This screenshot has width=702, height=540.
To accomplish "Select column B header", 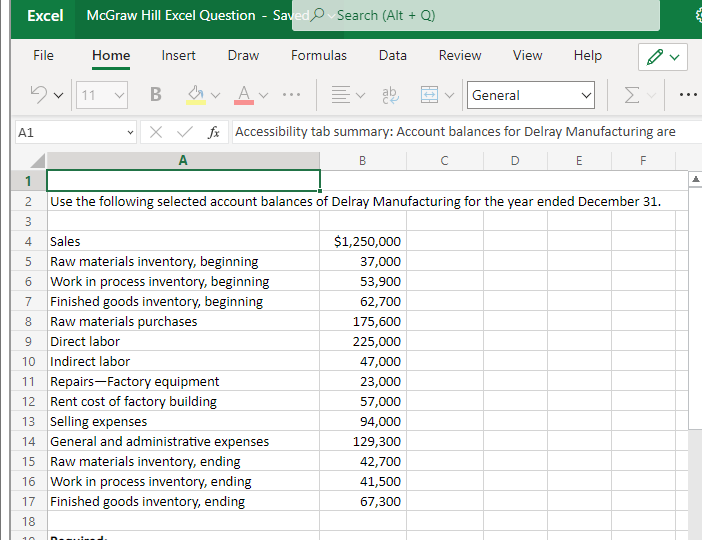I will (x=363, y=161).
